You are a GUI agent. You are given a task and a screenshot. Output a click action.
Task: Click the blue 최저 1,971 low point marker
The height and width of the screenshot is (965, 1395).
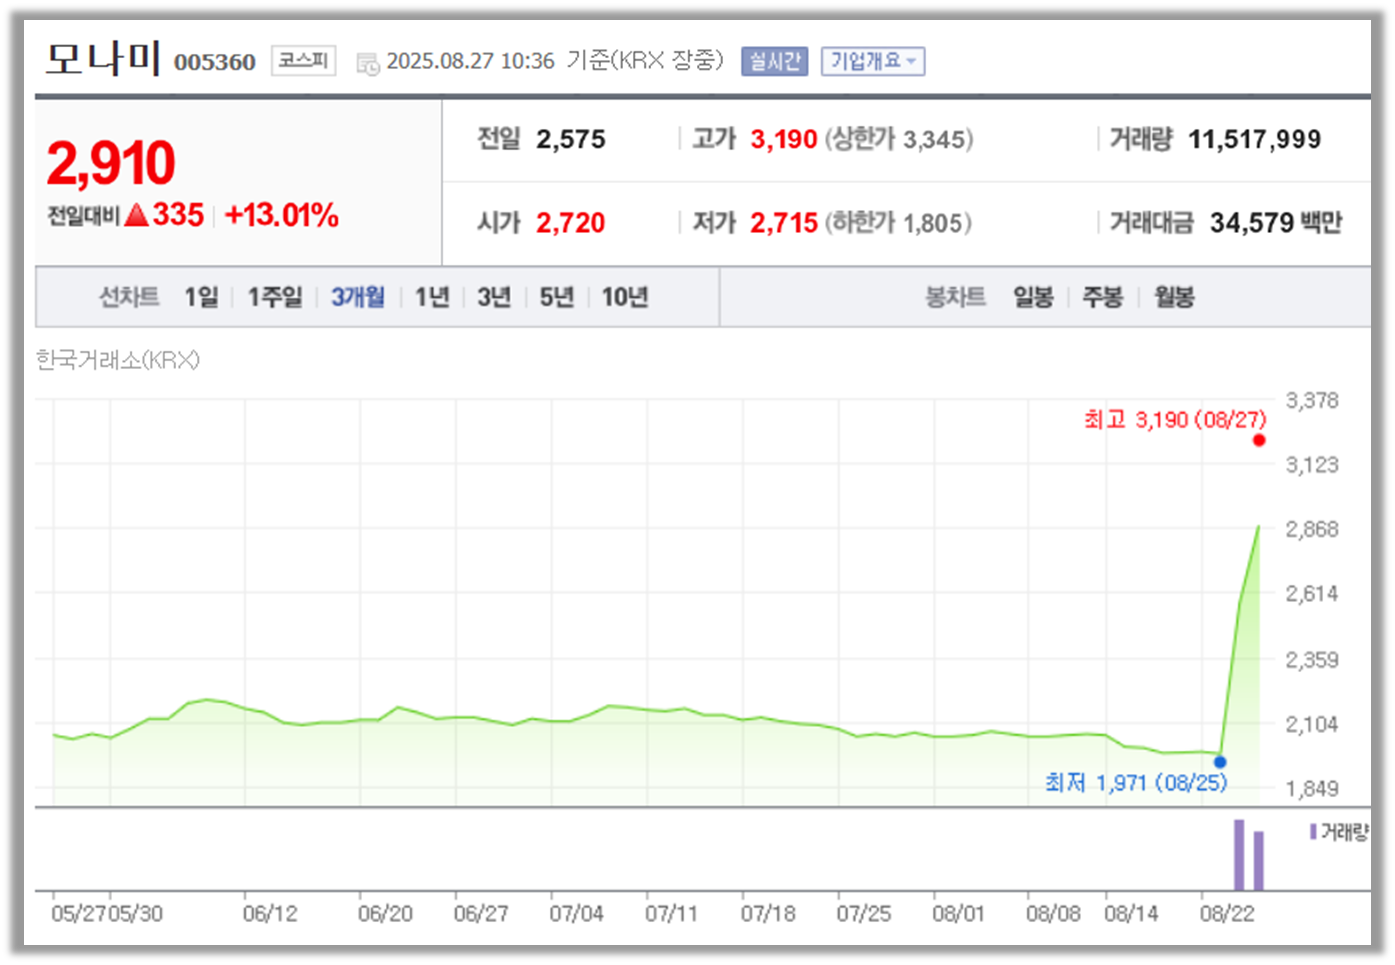[x=1220, y=762]
